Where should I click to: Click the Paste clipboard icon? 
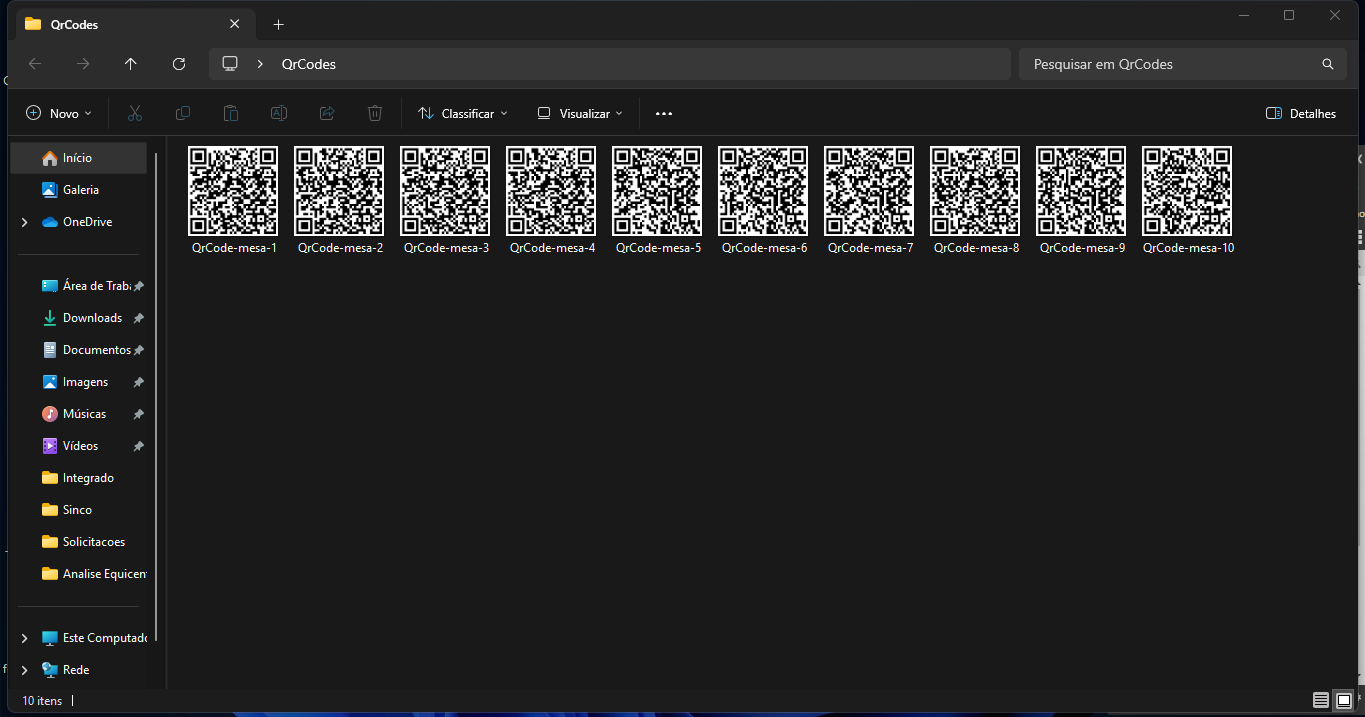[x=231, y=114]
